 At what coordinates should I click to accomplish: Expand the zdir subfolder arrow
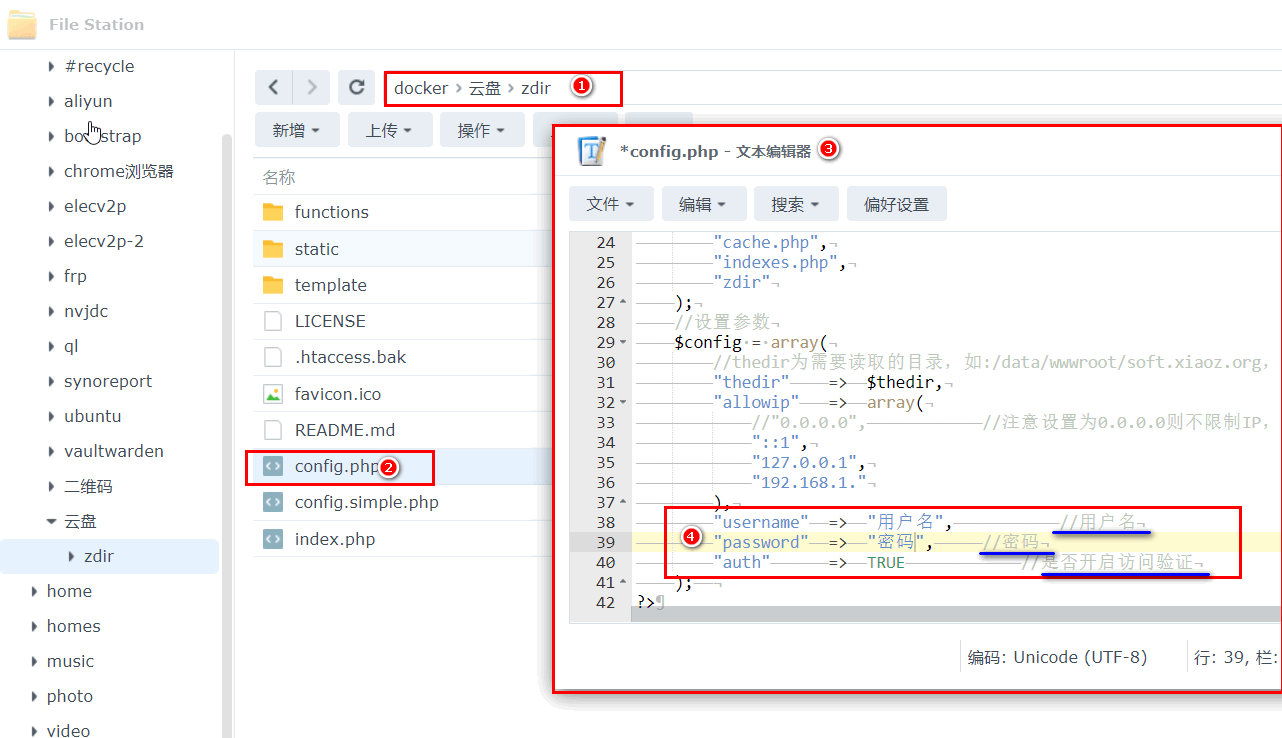coord(71,556)
